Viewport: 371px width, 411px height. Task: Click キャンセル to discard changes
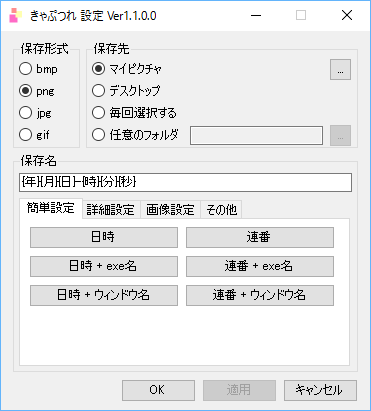tap(320, 390)
